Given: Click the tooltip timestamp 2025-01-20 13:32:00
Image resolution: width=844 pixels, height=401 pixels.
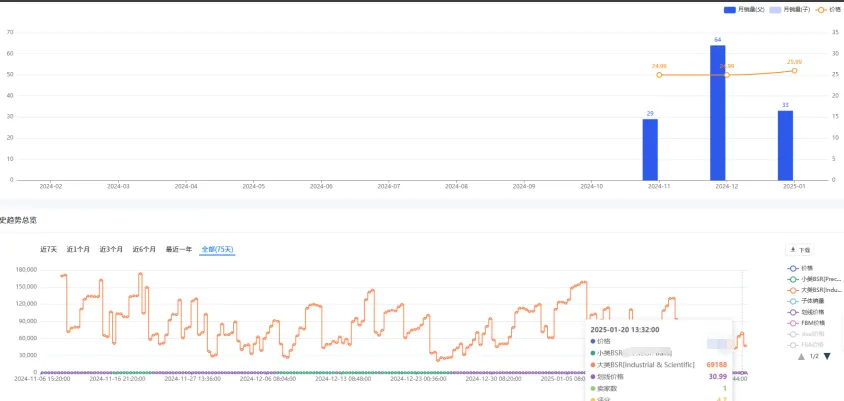Looking at the screenshot, I should pos(625,330).
